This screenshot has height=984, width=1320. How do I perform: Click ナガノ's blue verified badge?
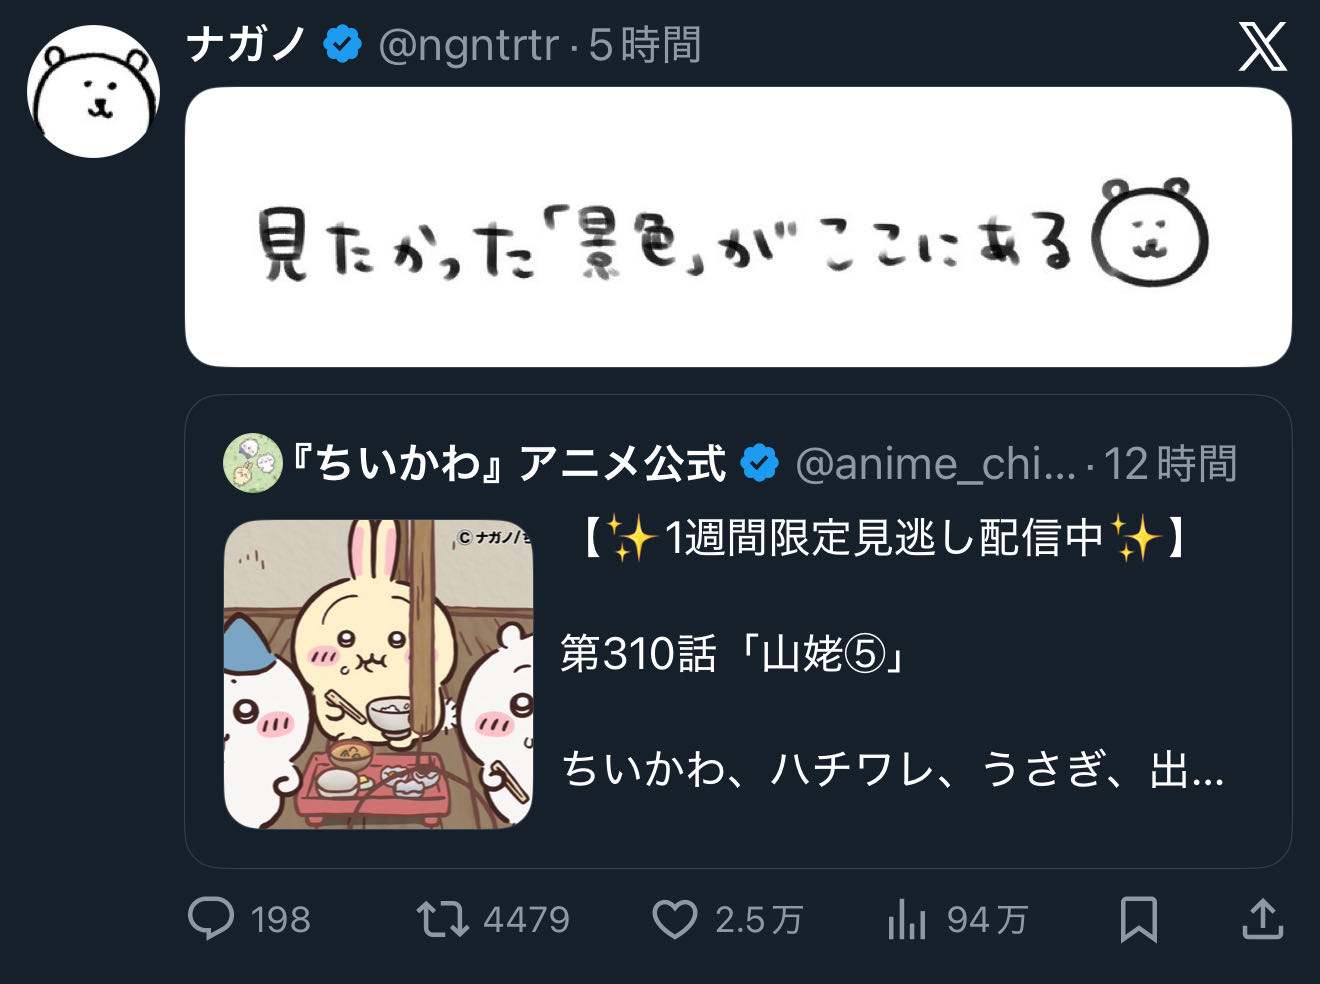point(342,45)
